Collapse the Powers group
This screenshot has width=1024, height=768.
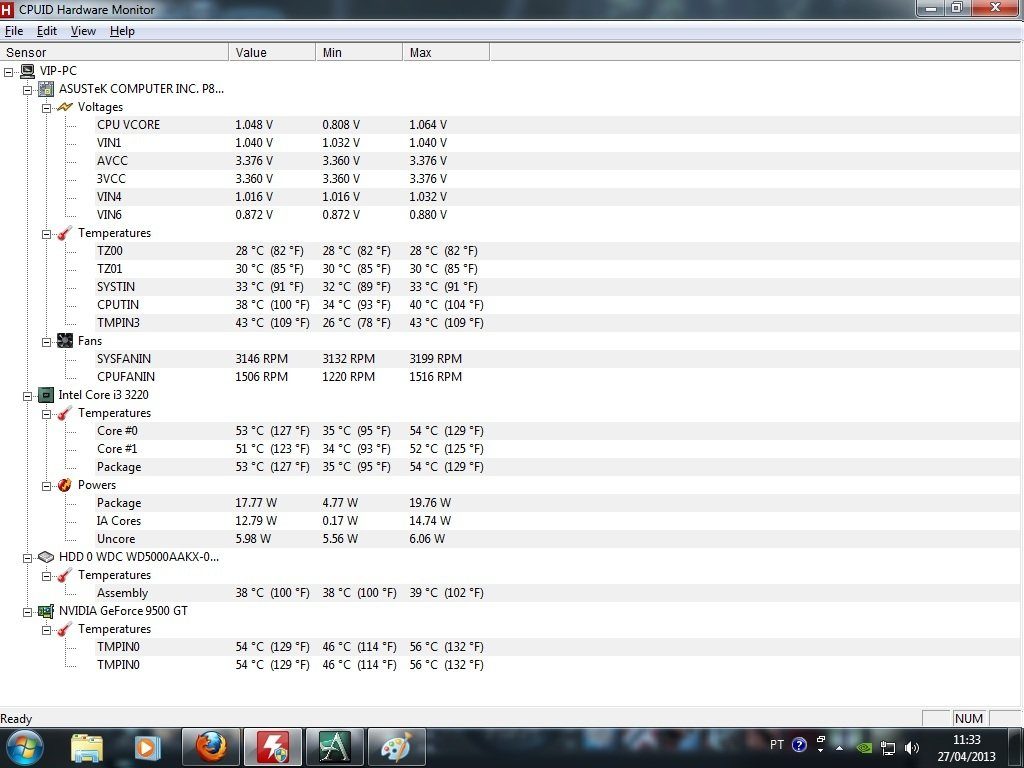coord(46,486)
